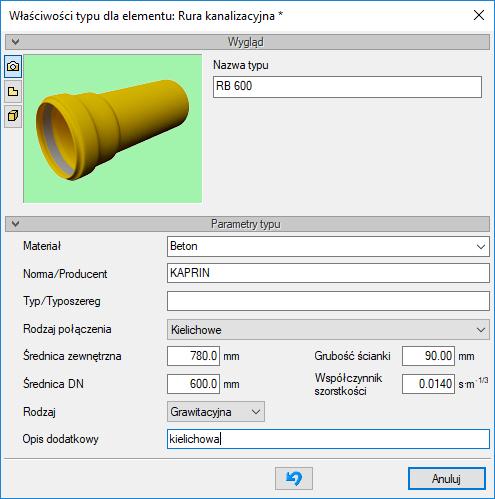Click the Średnica zewnętrzna label
The height and width of the screenshot is (499, 495).
click(72, 356)
